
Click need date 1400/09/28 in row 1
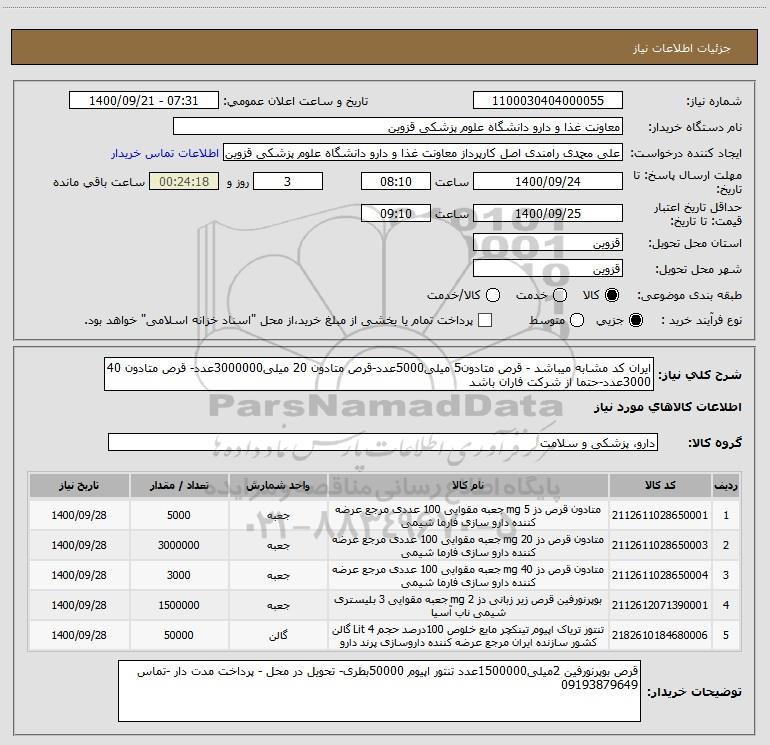coord(79,515)
